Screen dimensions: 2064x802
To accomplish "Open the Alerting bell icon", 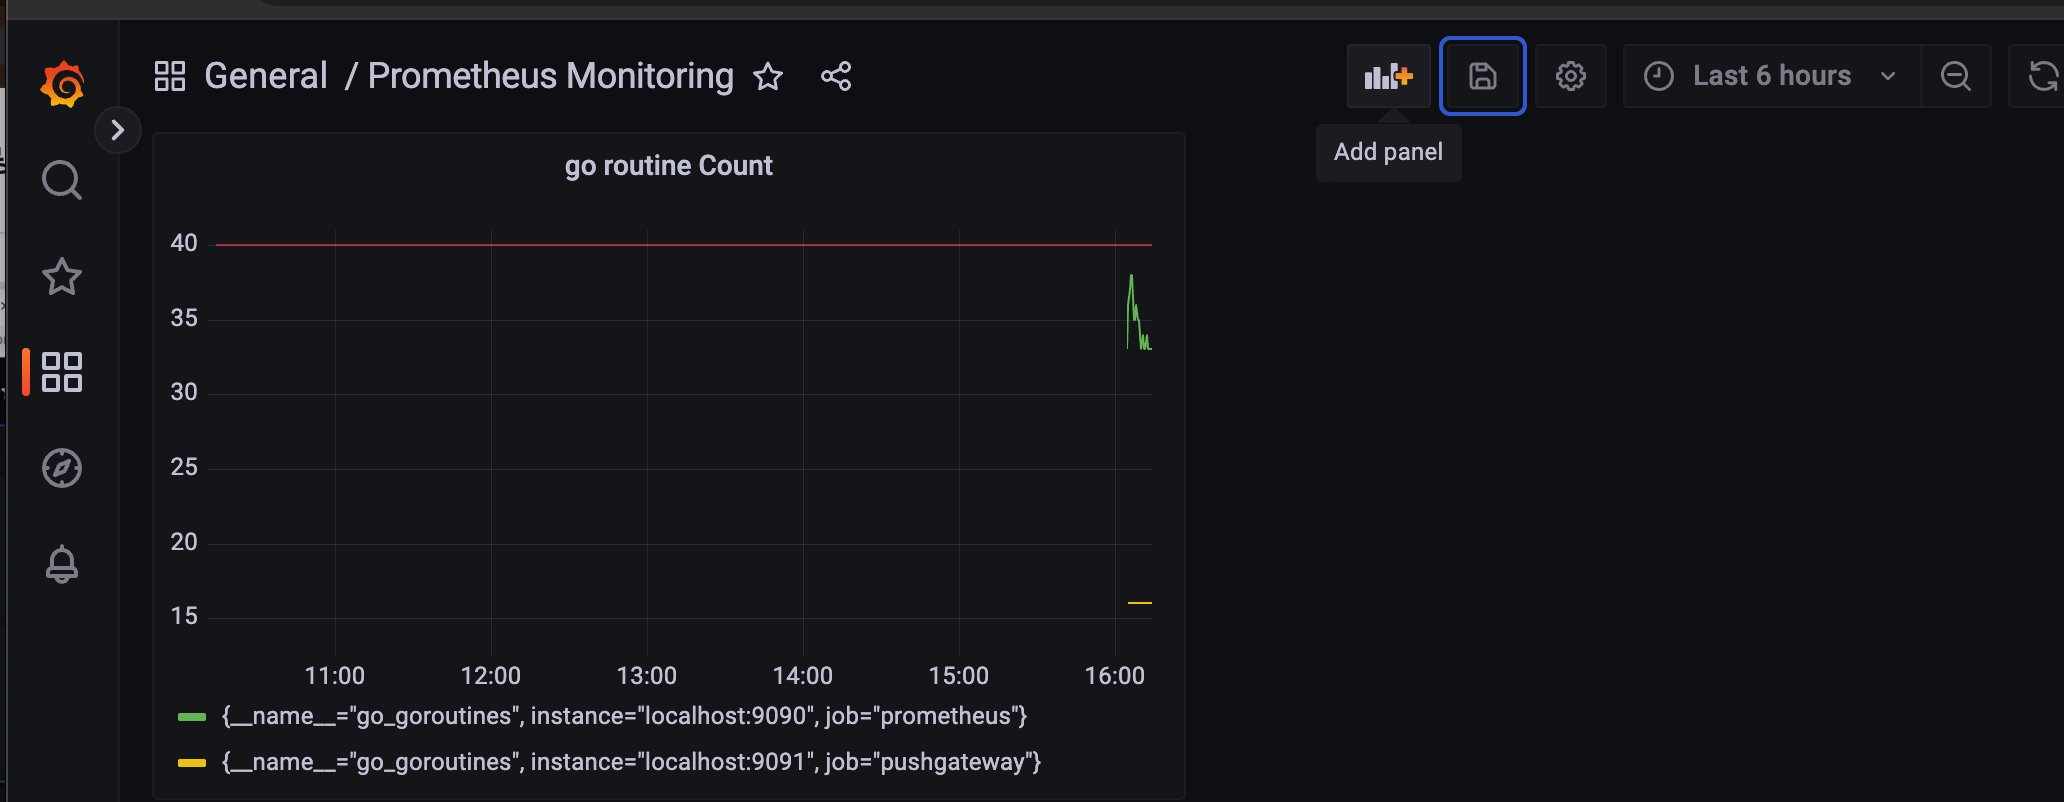I will coord(62,564).
